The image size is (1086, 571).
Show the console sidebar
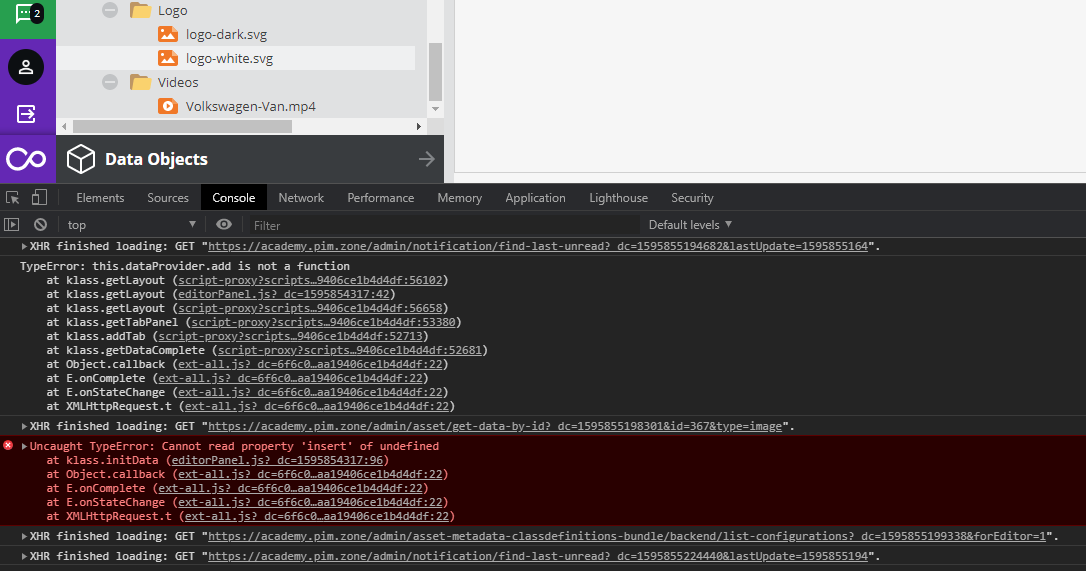[12, 225]
